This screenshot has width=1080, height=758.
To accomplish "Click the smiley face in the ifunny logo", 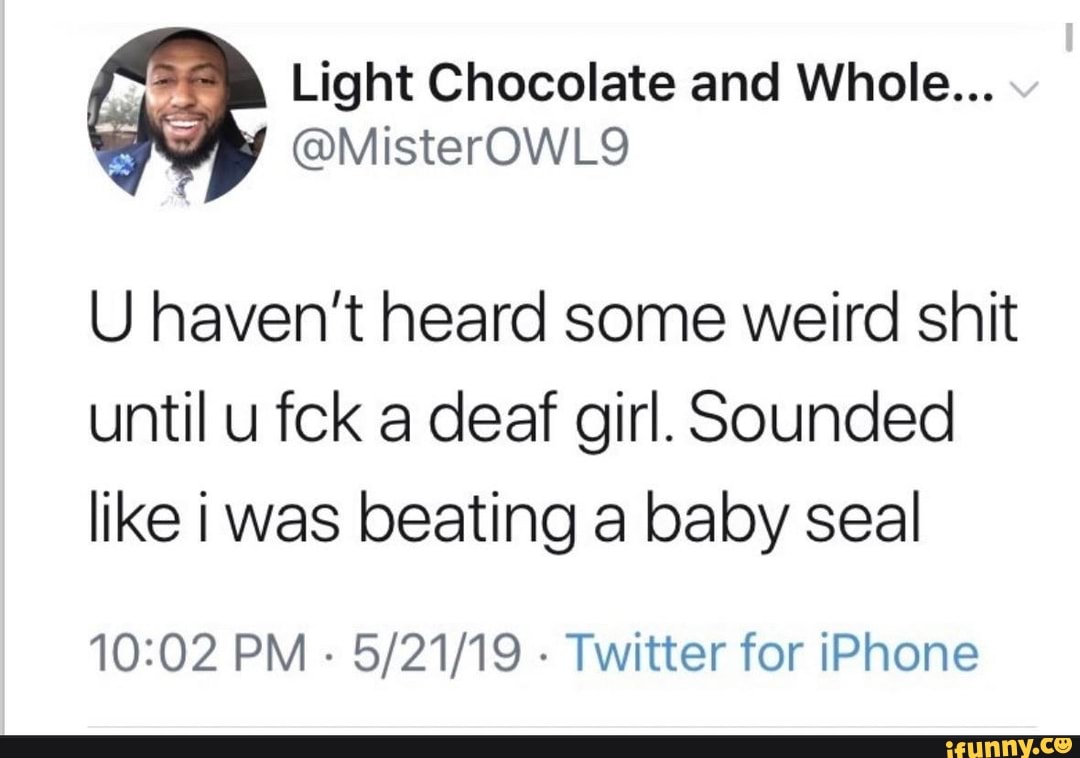I will (x=1062, y=743).
